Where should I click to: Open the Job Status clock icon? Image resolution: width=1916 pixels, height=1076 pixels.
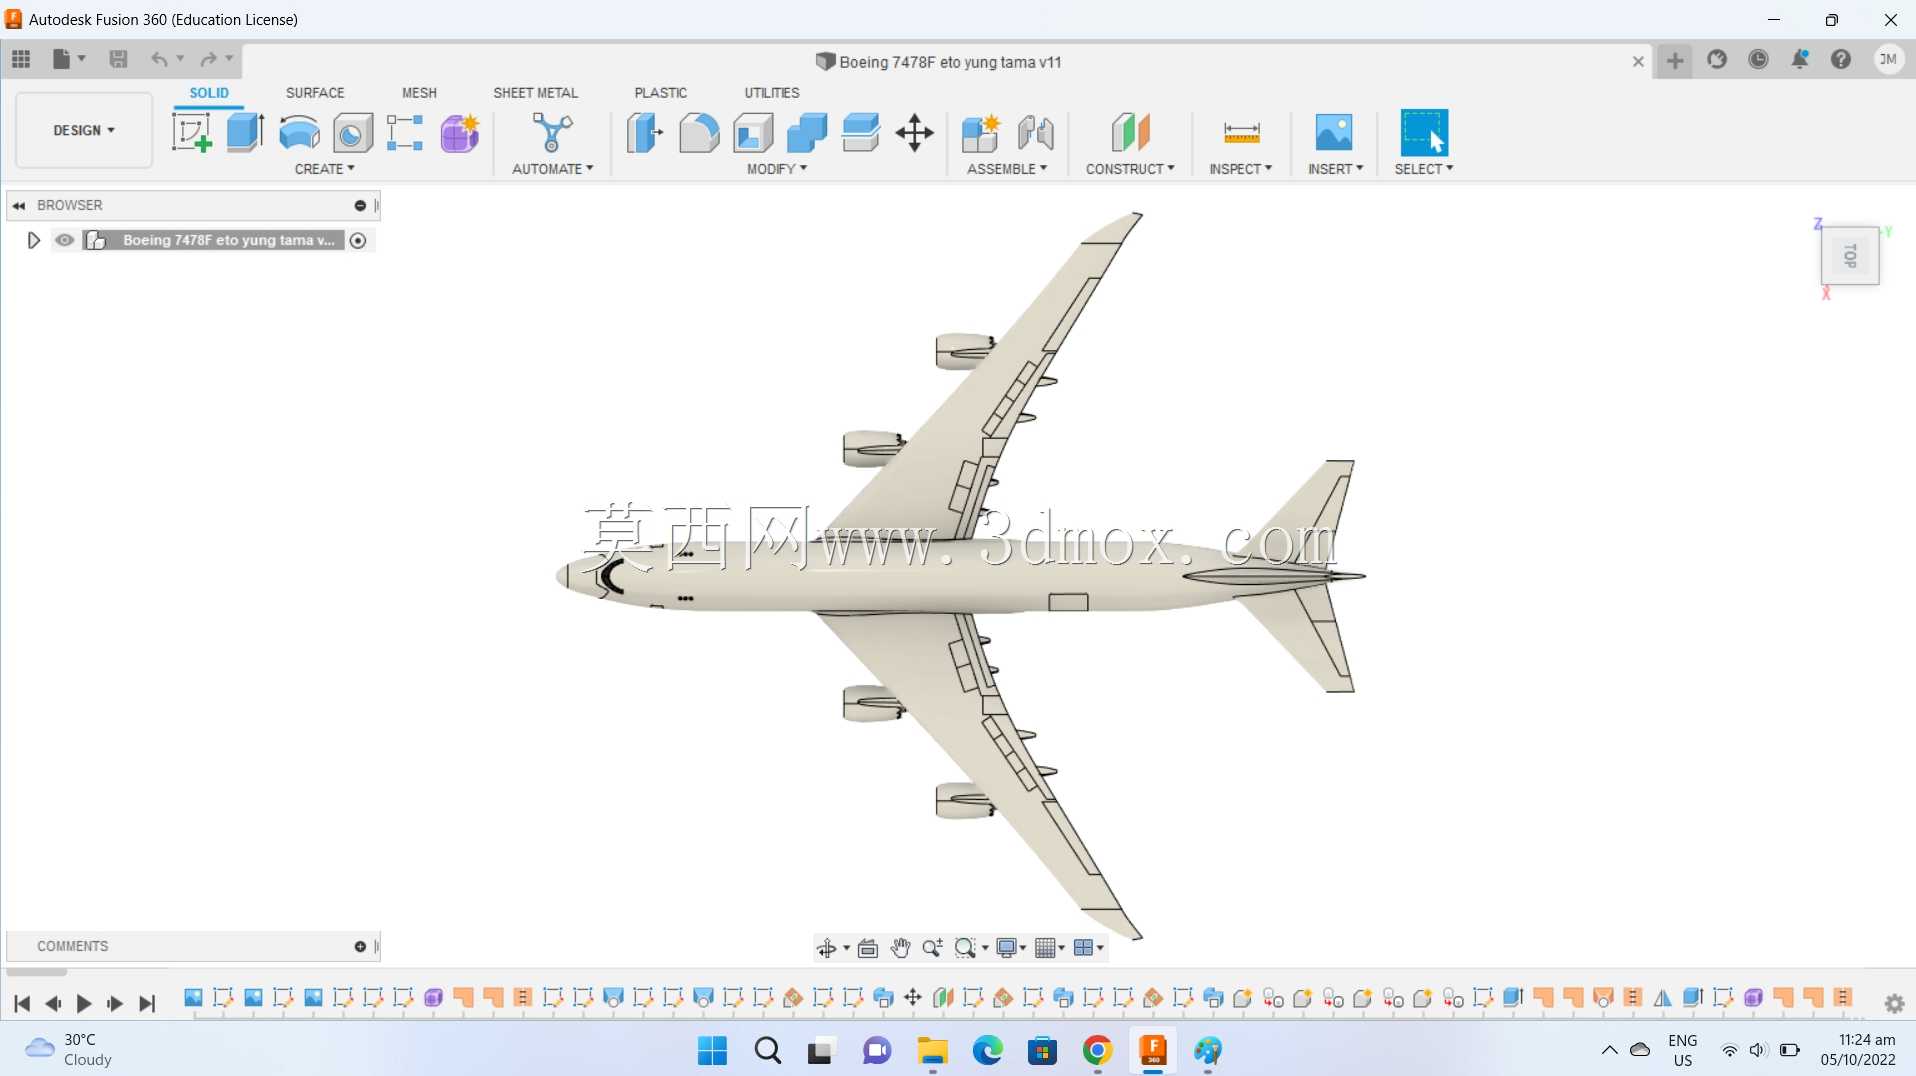pos(1758,59)
